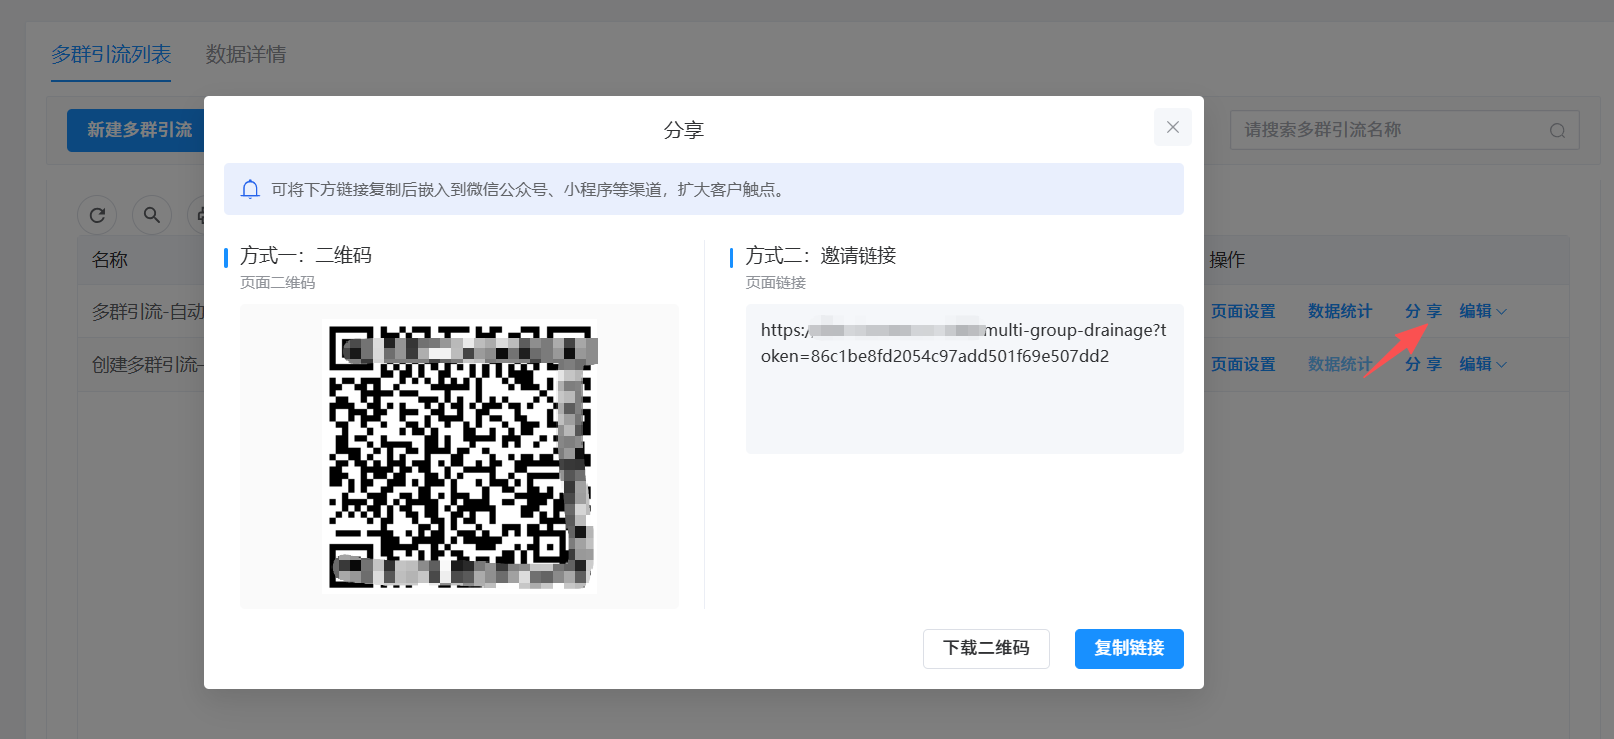Click the notice text about 微信公众号、小程序等渠道
Viewport: 1614px width, 739px height.
click(529, 189)
